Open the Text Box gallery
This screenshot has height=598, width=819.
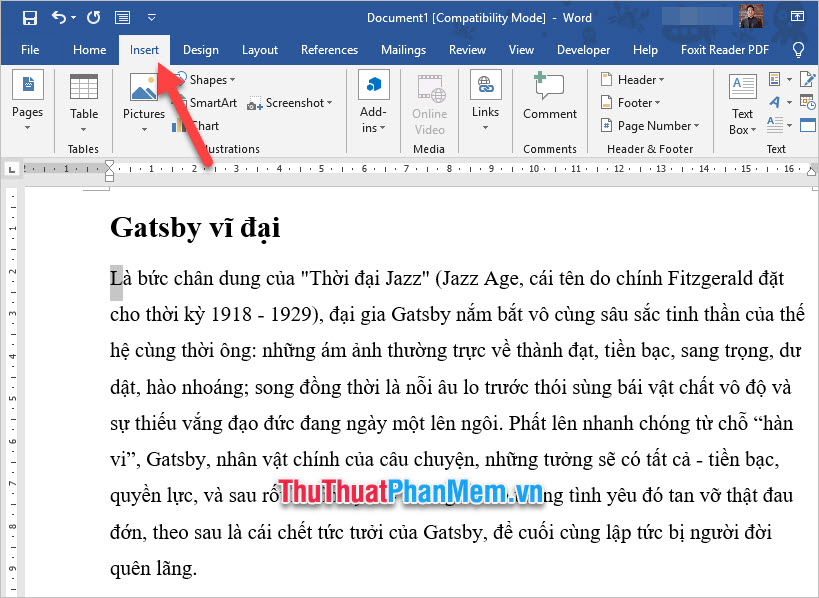pos(742,104)
